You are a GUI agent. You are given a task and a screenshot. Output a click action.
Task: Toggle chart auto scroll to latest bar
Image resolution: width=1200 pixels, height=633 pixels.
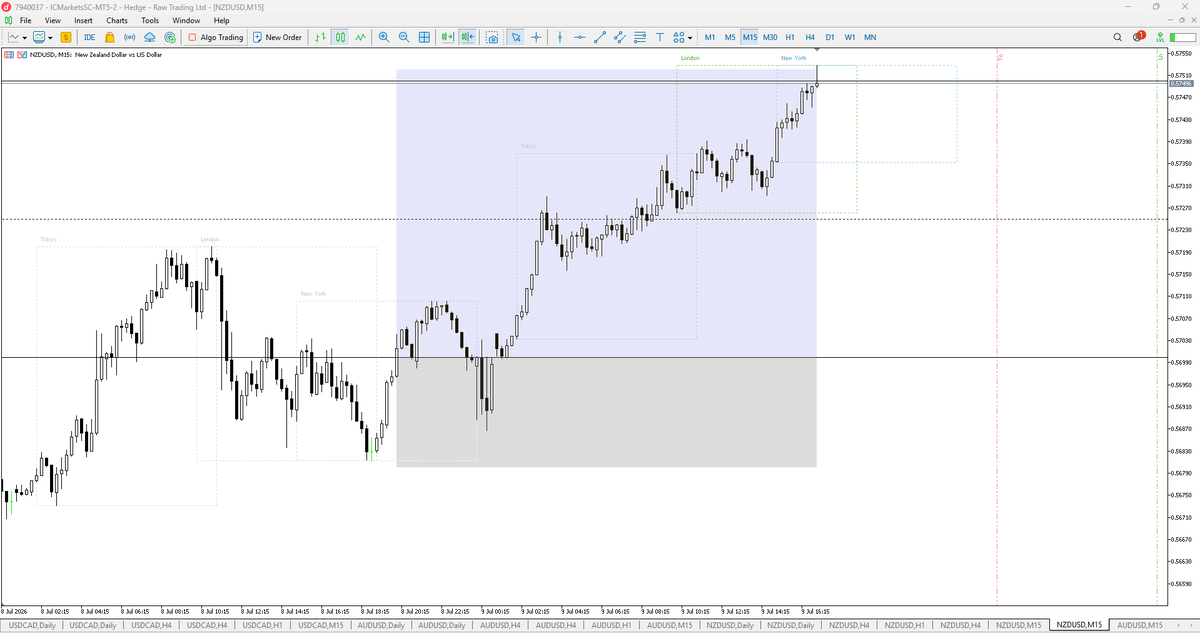[446, 37]
